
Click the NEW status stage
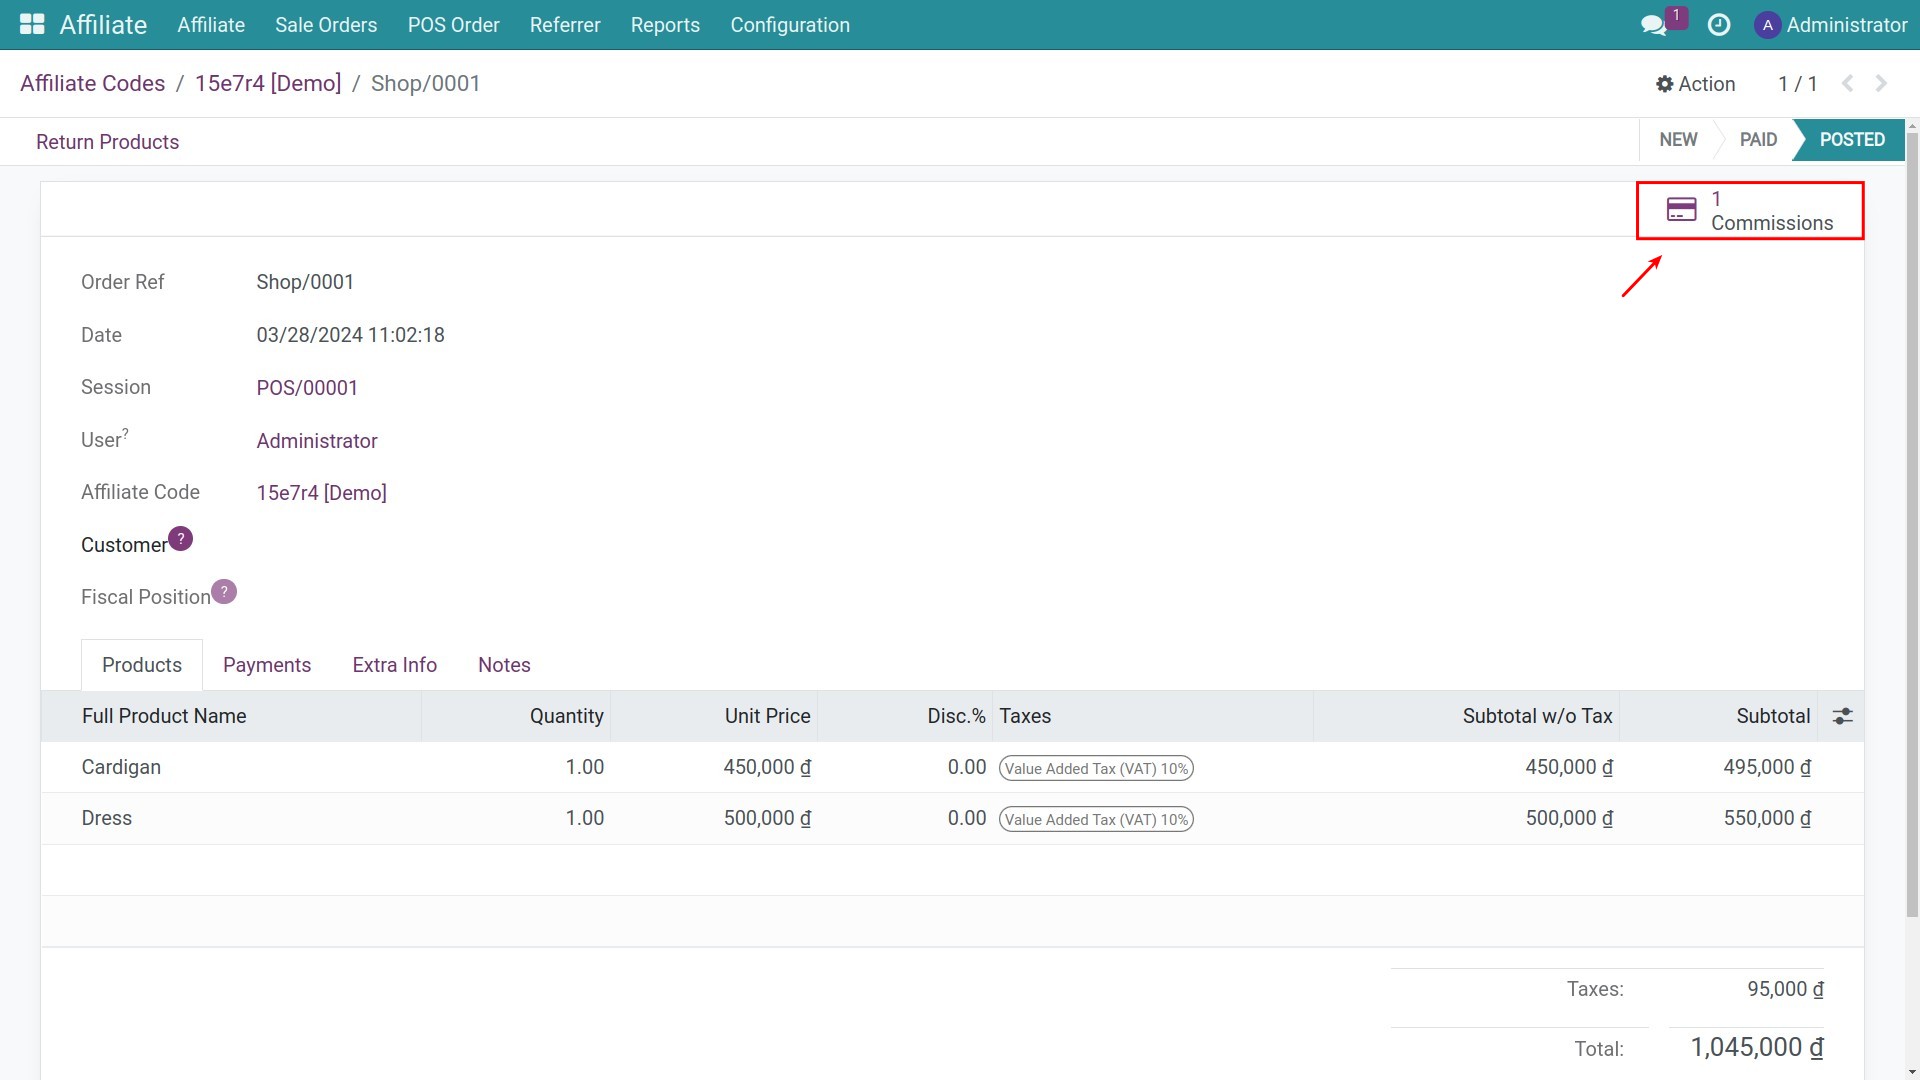coord(1678,140)
